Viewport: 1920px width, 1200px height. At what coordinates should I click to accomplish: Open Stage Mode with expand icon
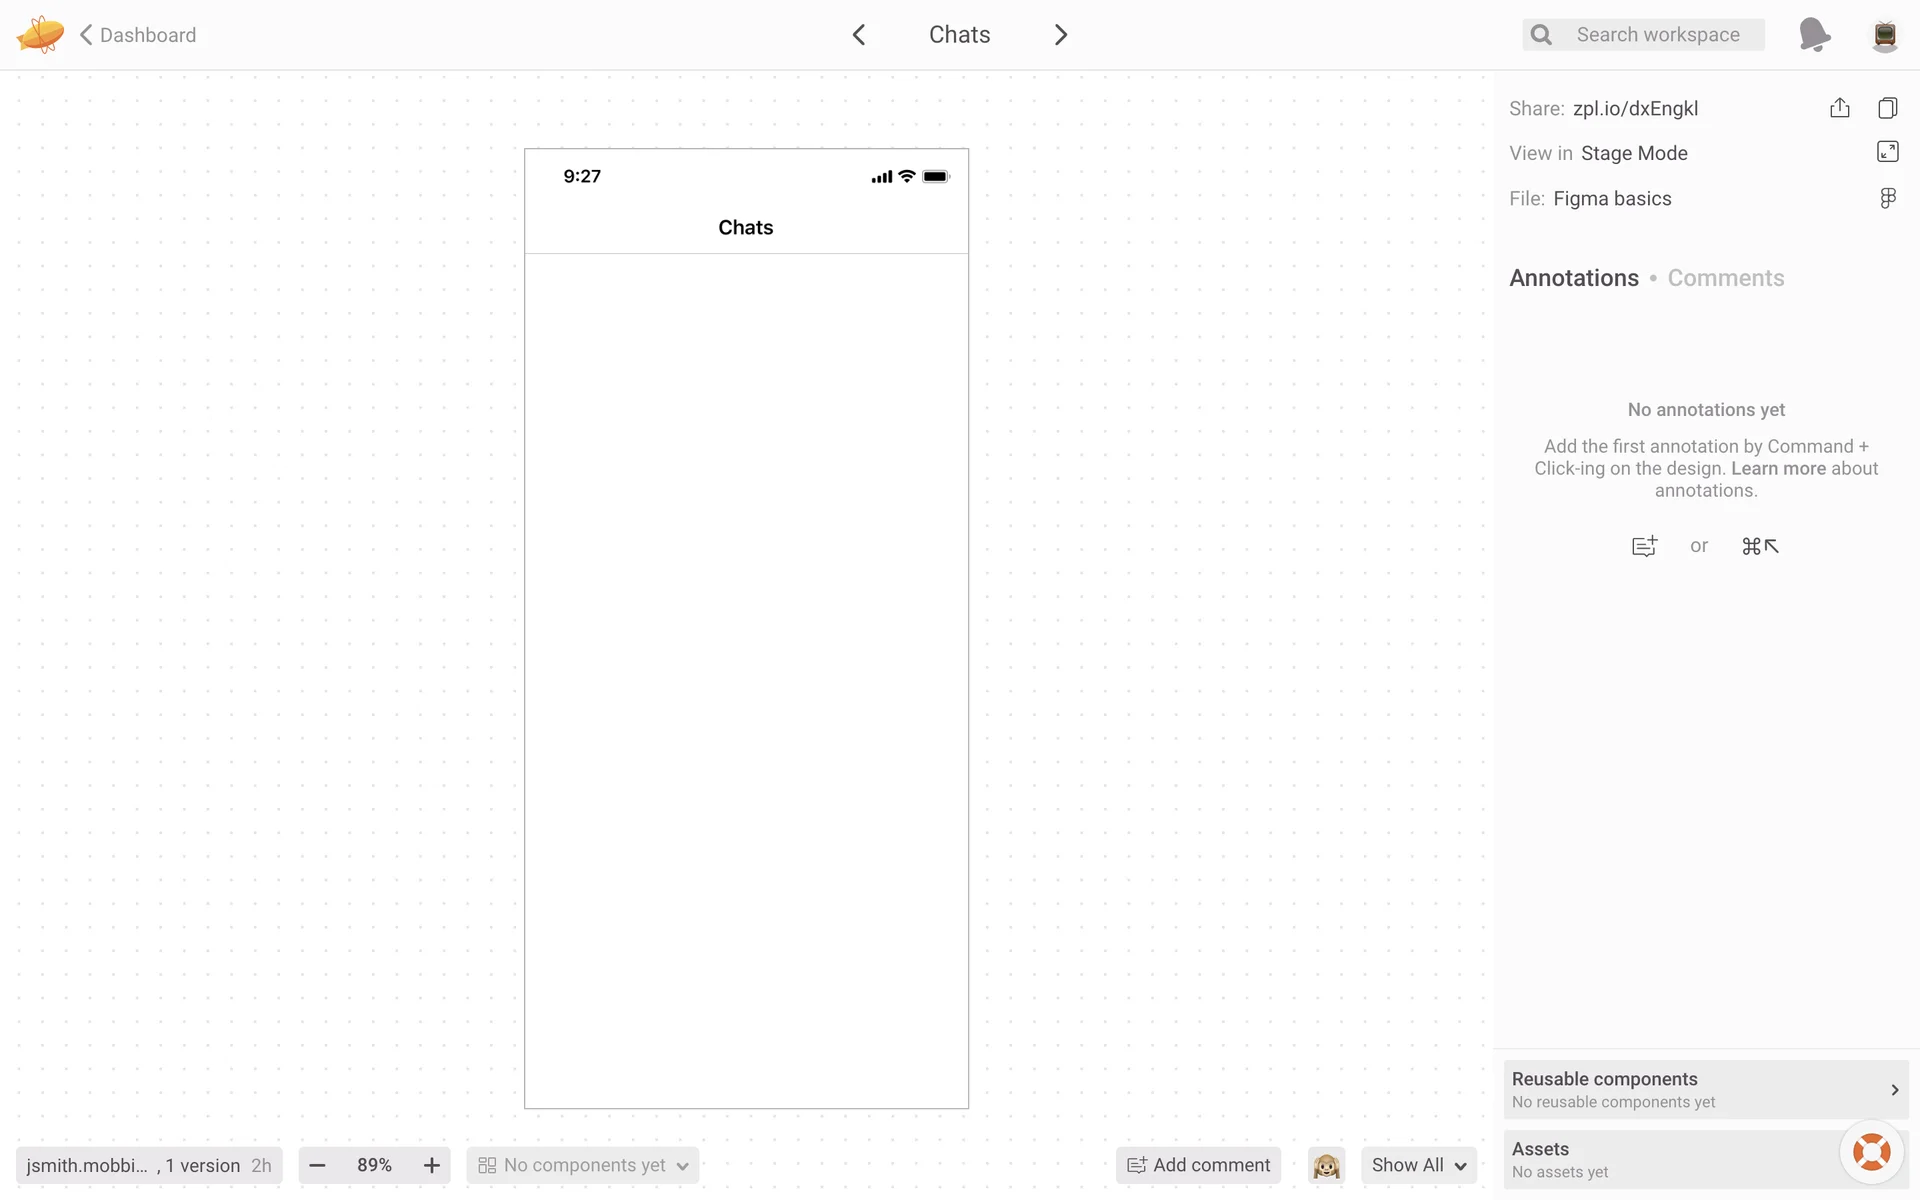(1888, 152)
